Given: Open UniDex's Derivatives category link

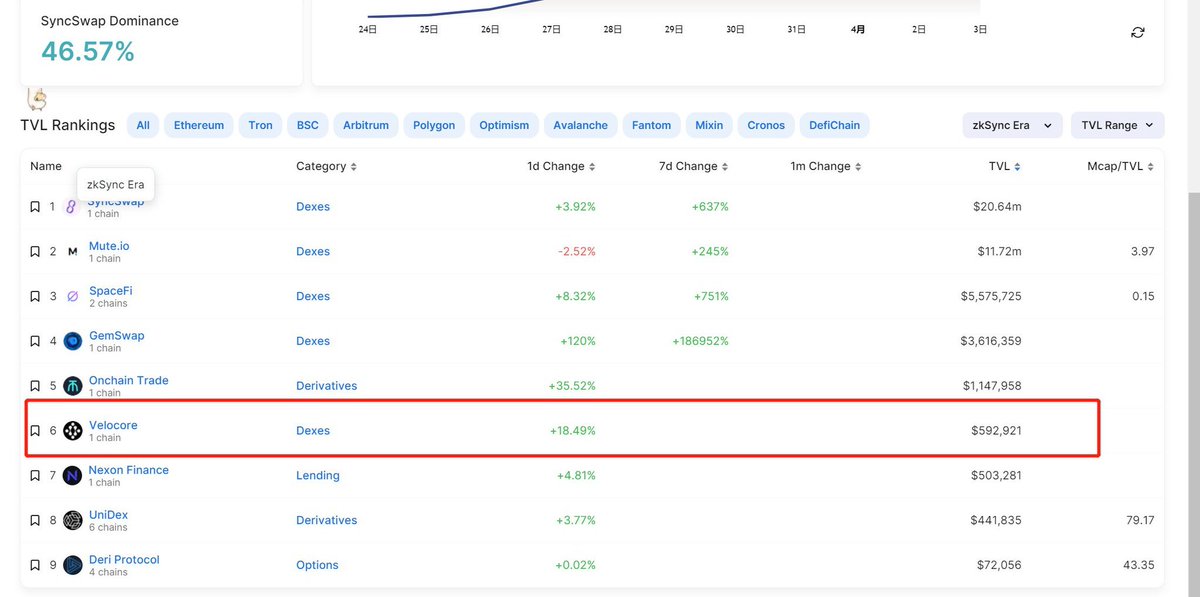Looking at the screenshot, I should (x=326, y=520).
